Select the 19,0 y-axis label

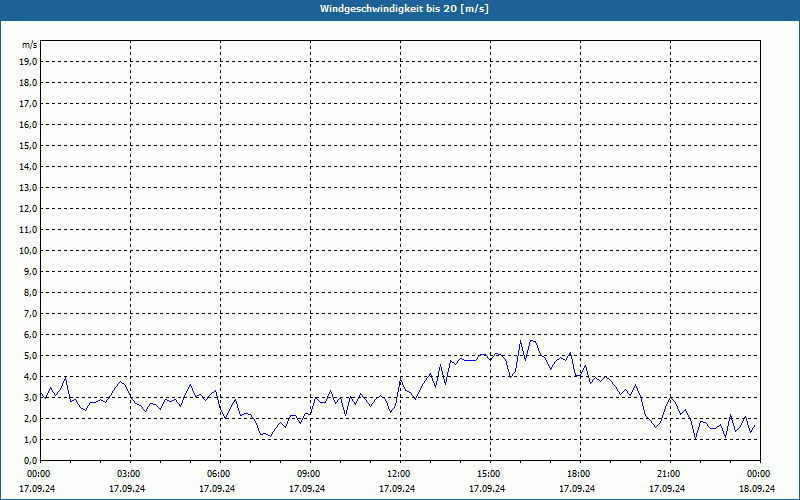point(29,61)
